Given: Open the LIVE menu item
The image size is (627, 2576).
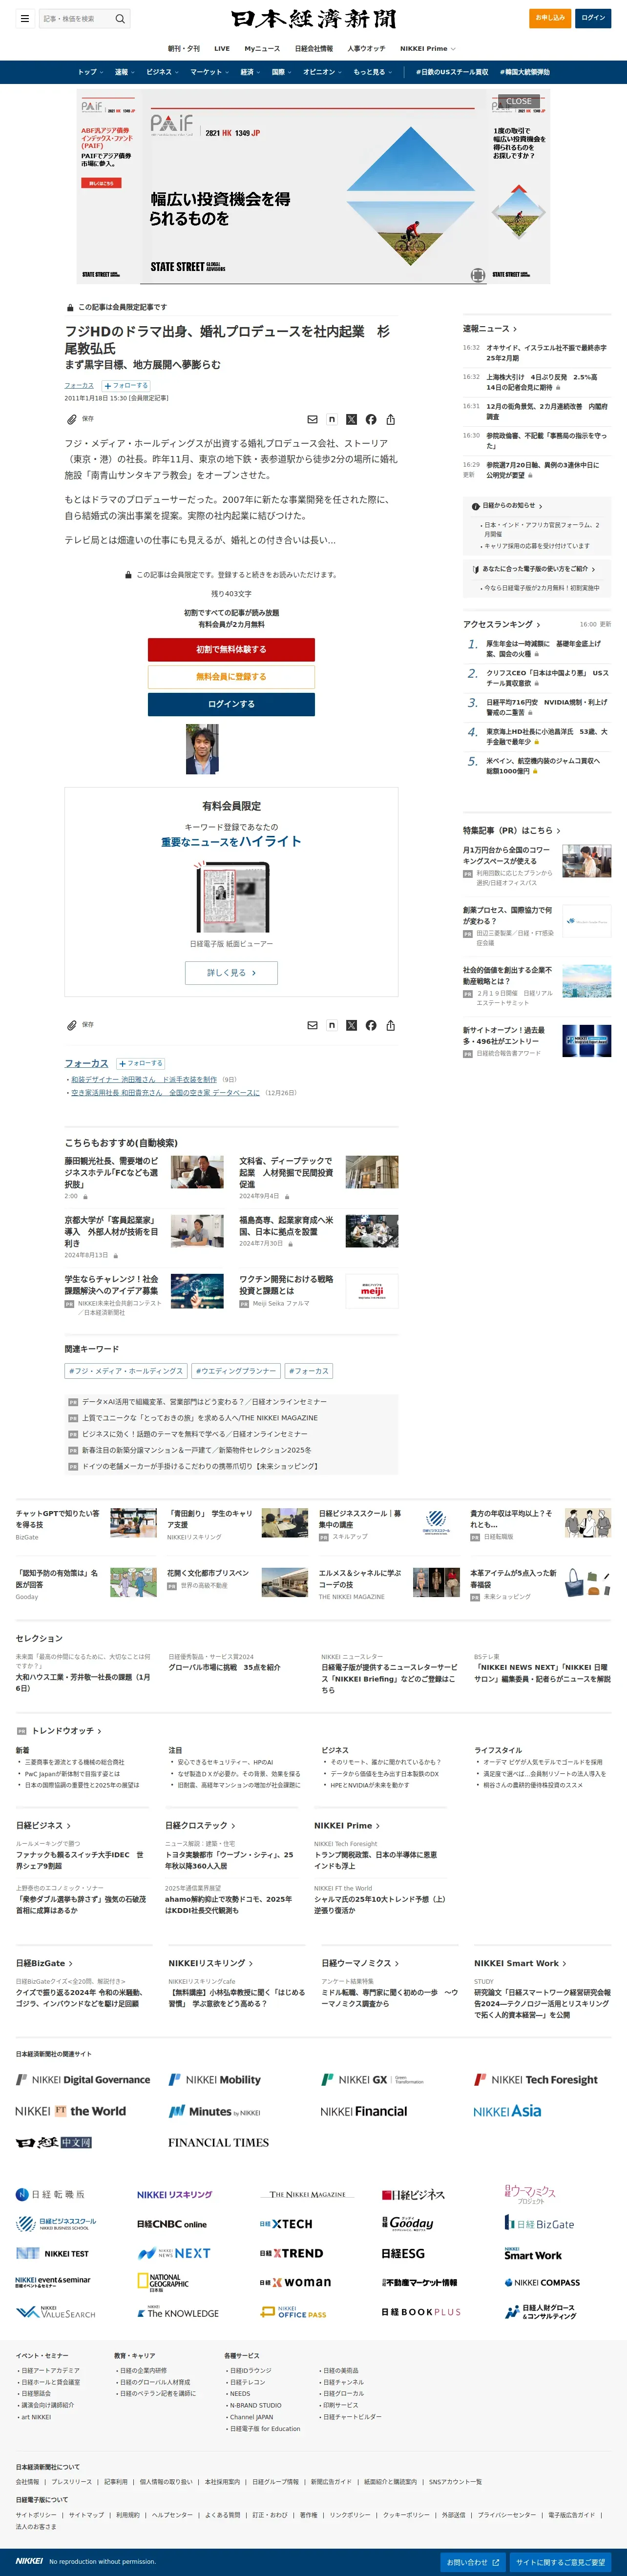Looking at the screenshot, I should pyautogui.click(x=222, y=48).
